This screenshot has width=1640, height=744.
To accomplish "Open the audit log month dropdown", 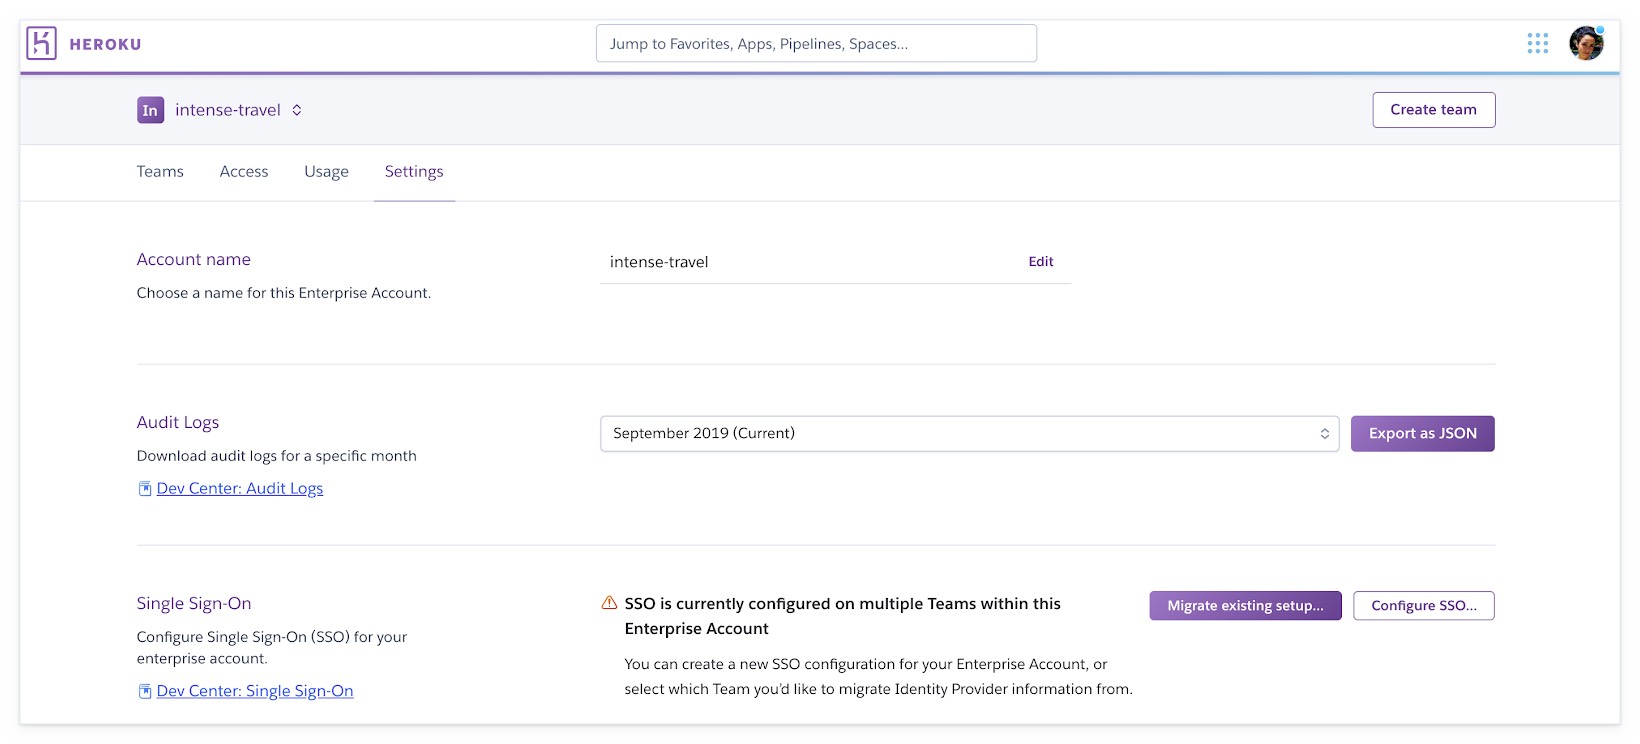I will (x=968, y=434).
